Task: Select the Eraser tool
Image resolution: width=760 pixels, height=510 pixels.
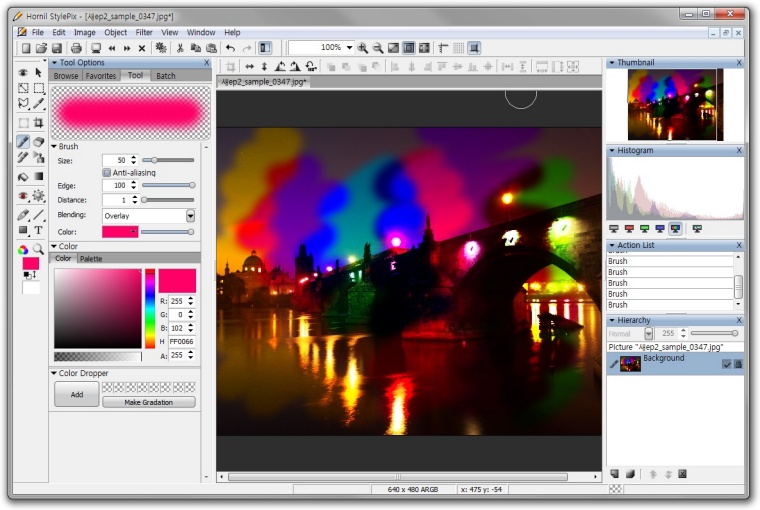Action: 39,142
